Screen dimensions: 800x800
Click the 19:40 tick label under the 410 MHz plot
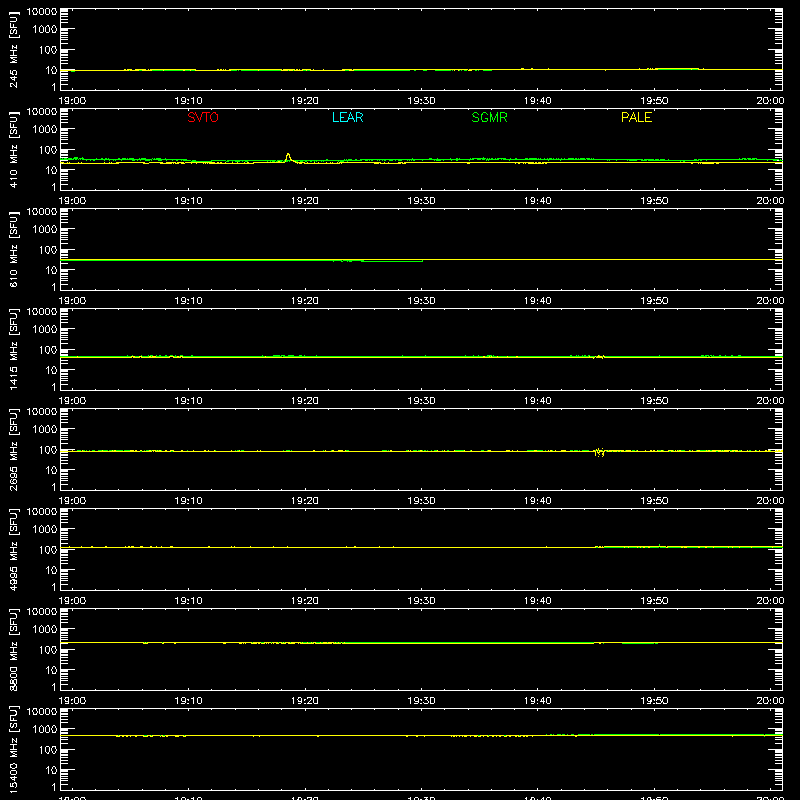click(538, 201)
